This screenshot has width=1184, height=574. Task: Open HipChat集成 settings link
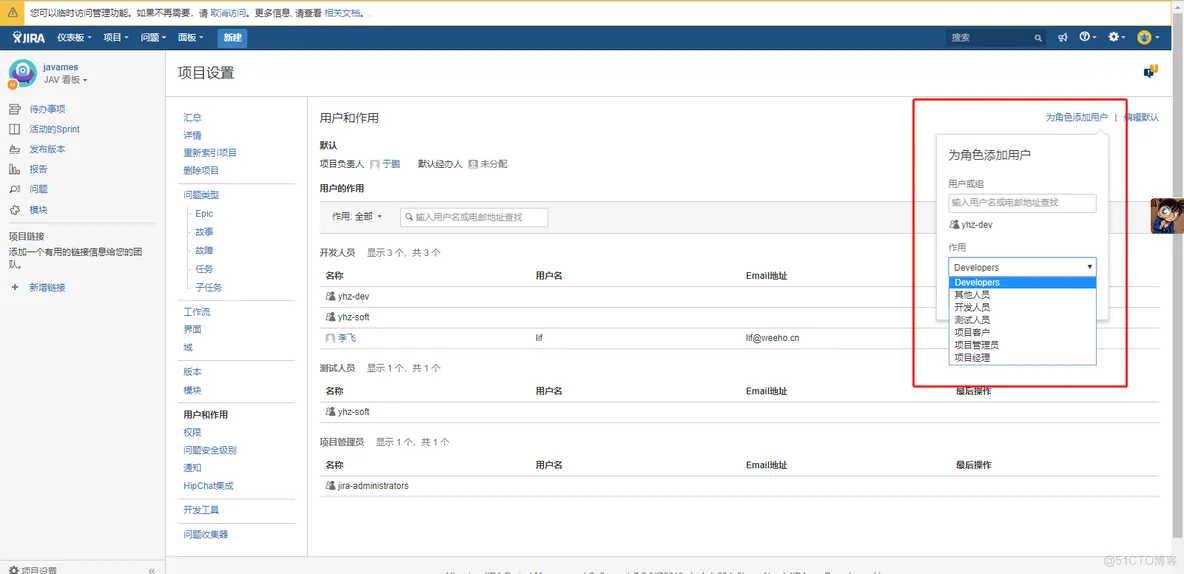(208, 486)
